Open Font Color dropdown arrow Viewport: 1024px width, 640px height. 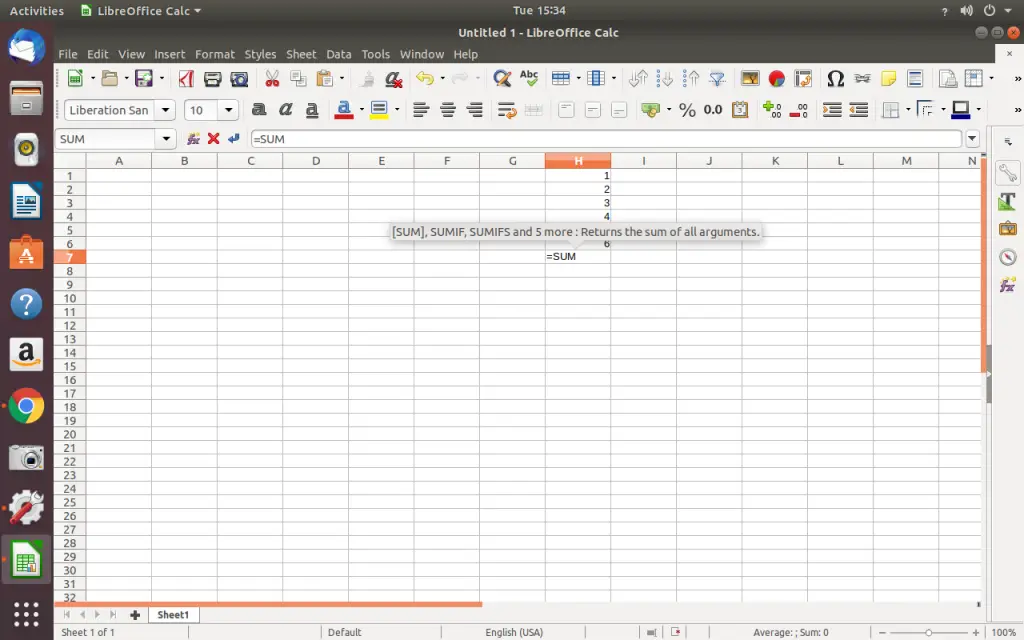(361, 110)
